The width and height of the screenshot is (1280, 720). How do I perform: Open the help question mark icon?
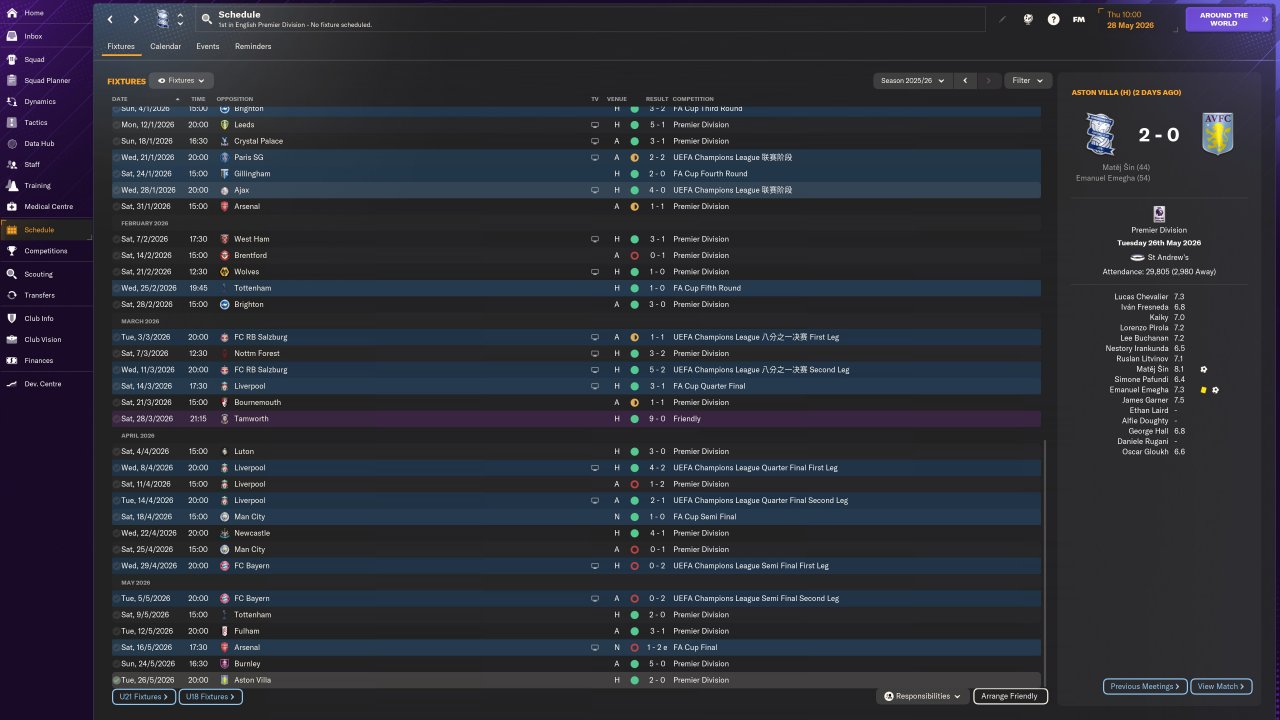1053,19
